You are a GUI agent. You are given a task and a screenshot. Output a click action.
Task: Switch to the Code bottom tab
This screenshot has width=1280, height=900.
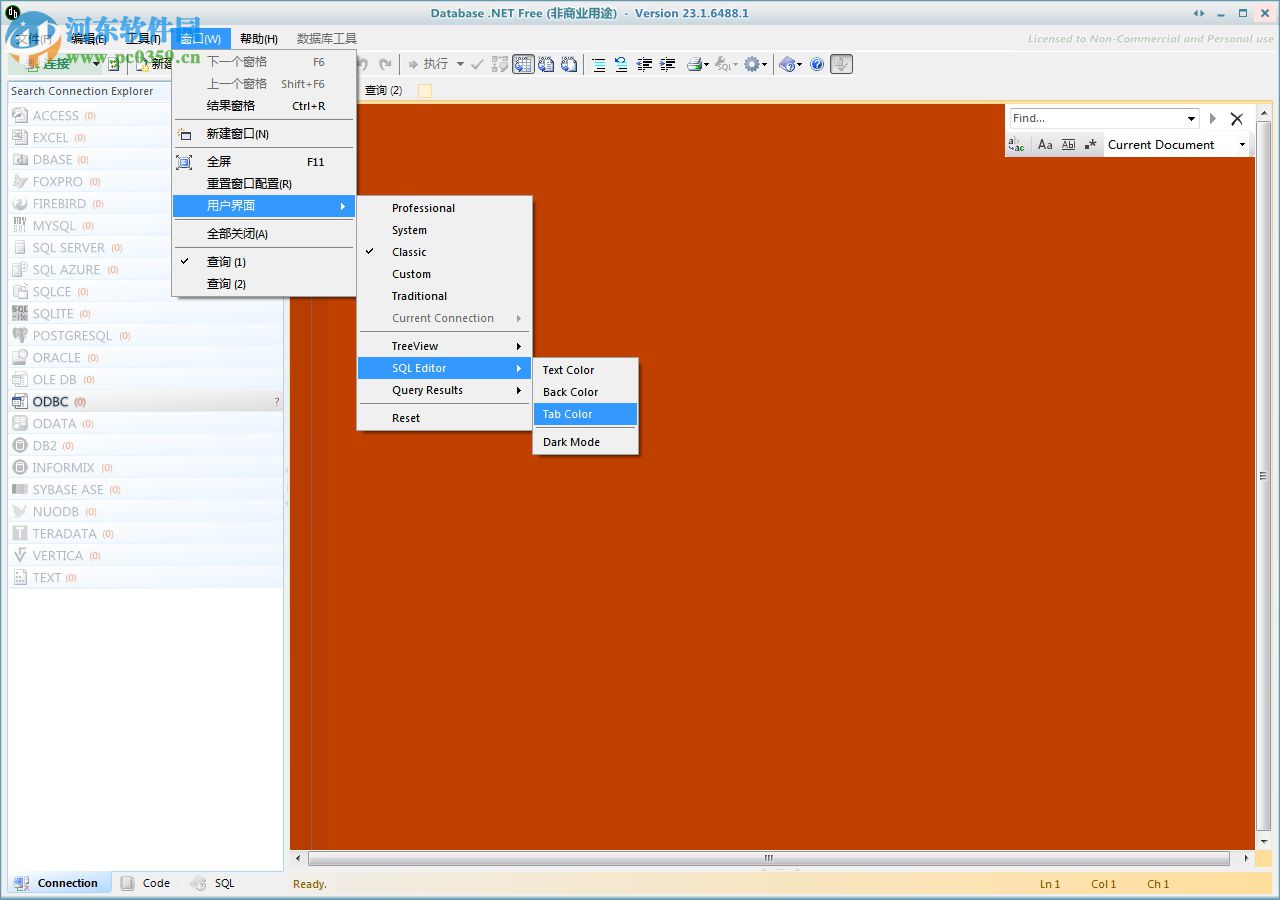pos(146,883)
